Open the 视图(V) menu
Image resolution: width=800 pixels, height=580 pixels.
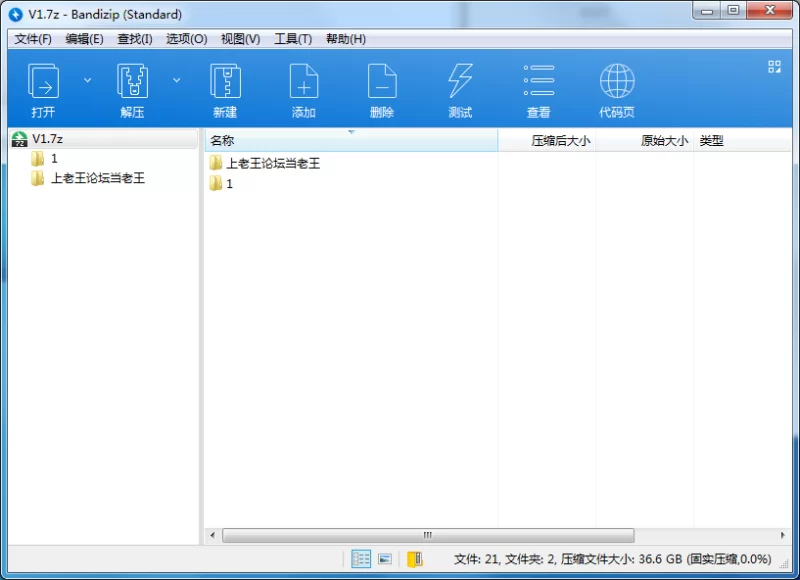240,39
